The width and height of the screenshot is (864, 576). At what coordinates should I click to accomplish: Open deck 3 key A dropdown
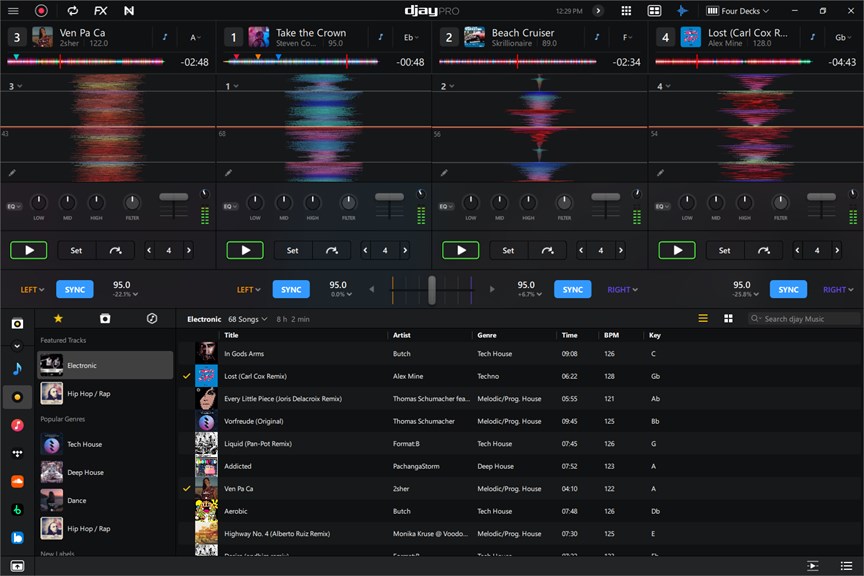195,37
